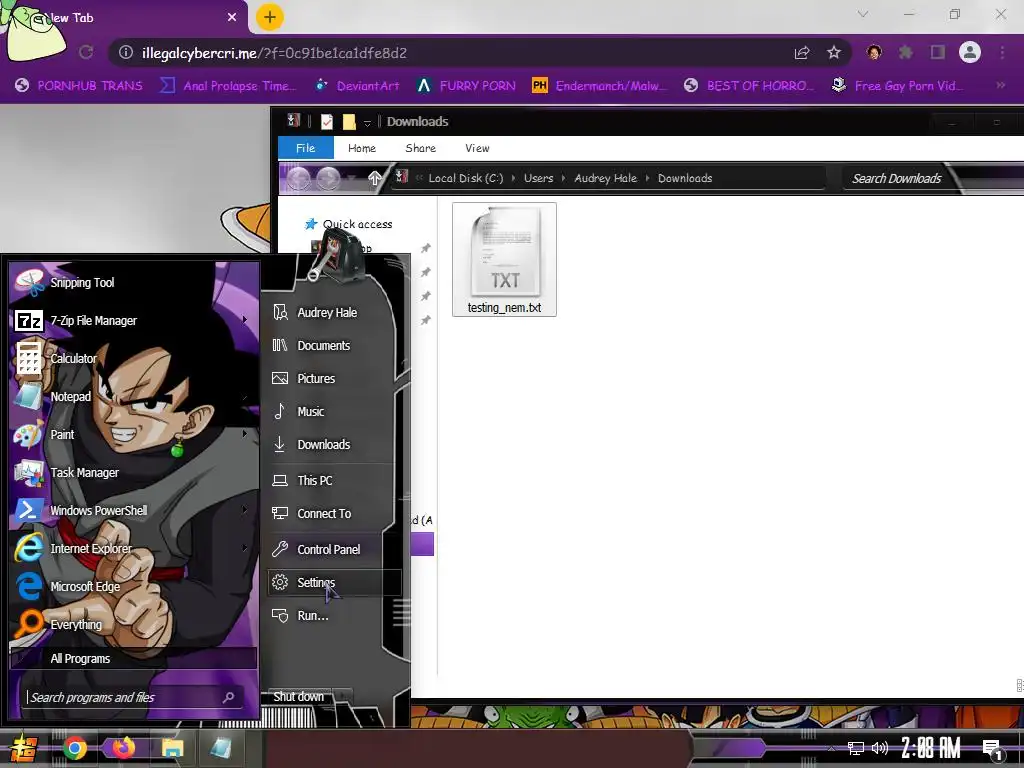Expand 7-Zip File Manager submenu arrow
Image resolution: width=1024 pixels, height=768 pixels.
245,320
